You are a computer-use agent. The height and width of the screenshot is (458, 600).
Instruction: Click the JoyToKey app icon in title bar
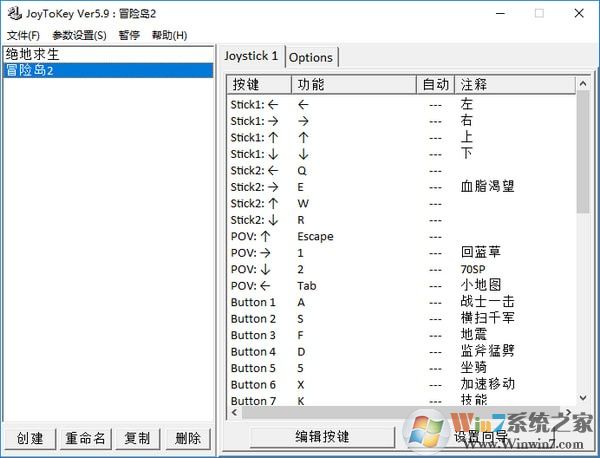[x=12, y=13]
